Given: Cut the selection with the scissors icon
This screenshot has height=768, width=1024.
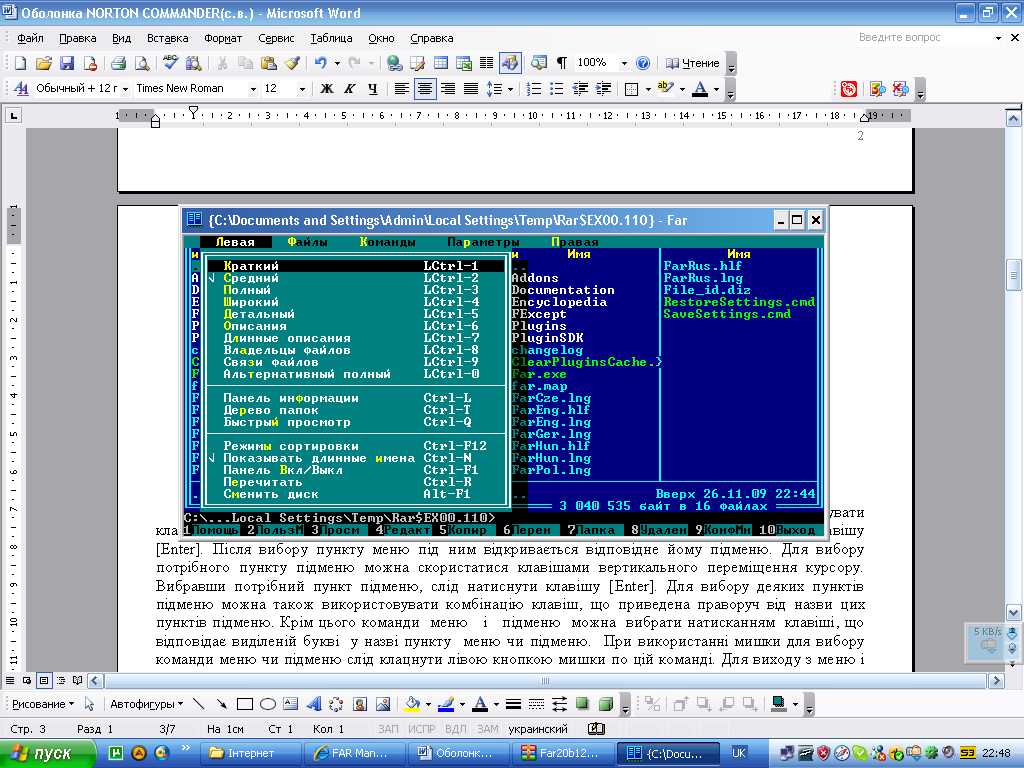Looking at the screenshot, I should [x=222, y=63].
